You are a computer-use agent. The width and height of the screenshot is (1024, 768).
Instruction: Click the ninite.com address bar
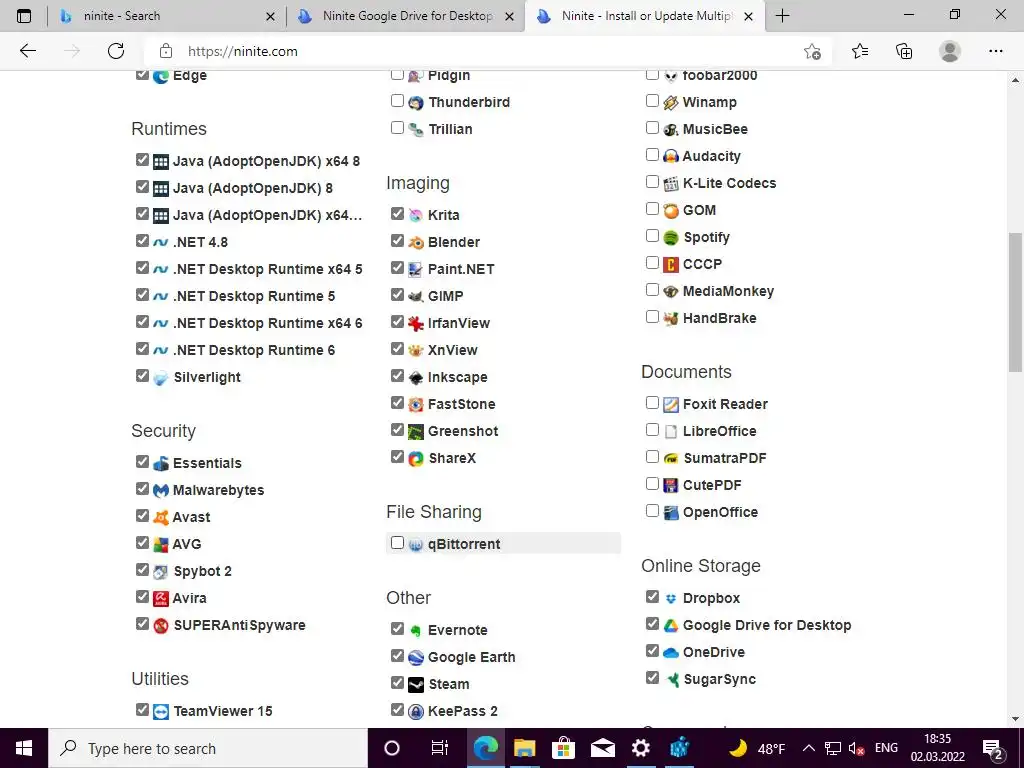point(487,51)
